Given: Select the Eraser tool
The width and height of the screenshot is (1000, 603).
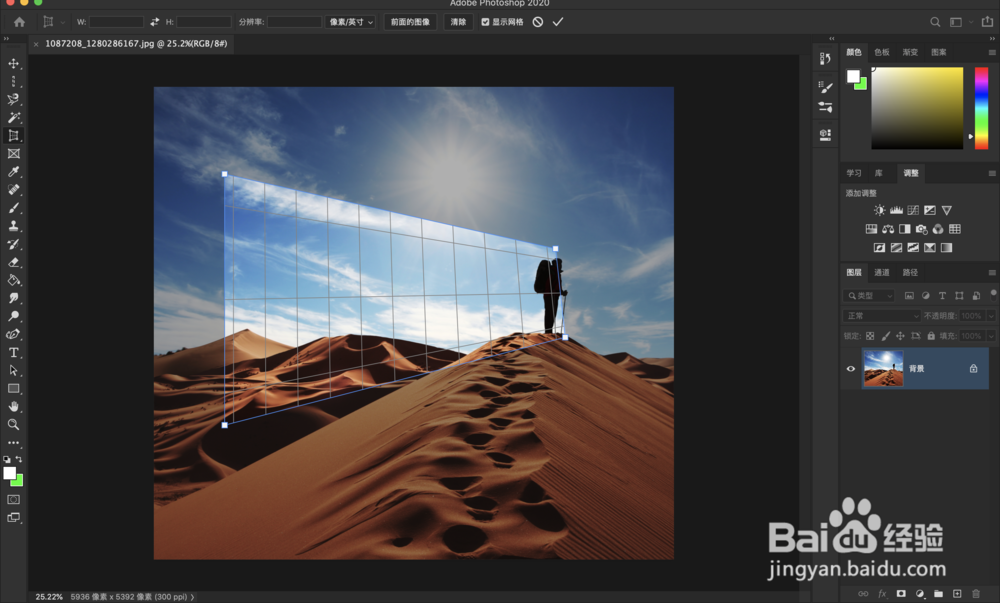Looking at the screenshot, I should tap(13, 262).
